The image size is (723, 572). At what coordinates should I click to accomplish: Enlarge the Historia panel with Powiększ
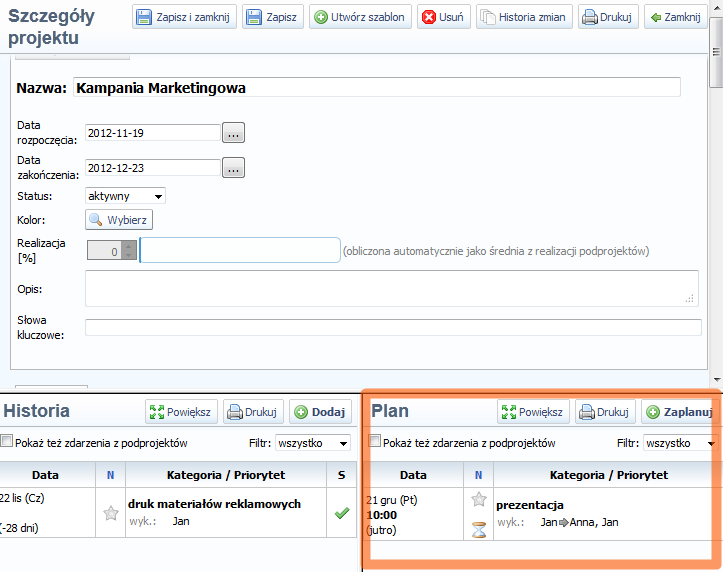(x=181, y=411)
